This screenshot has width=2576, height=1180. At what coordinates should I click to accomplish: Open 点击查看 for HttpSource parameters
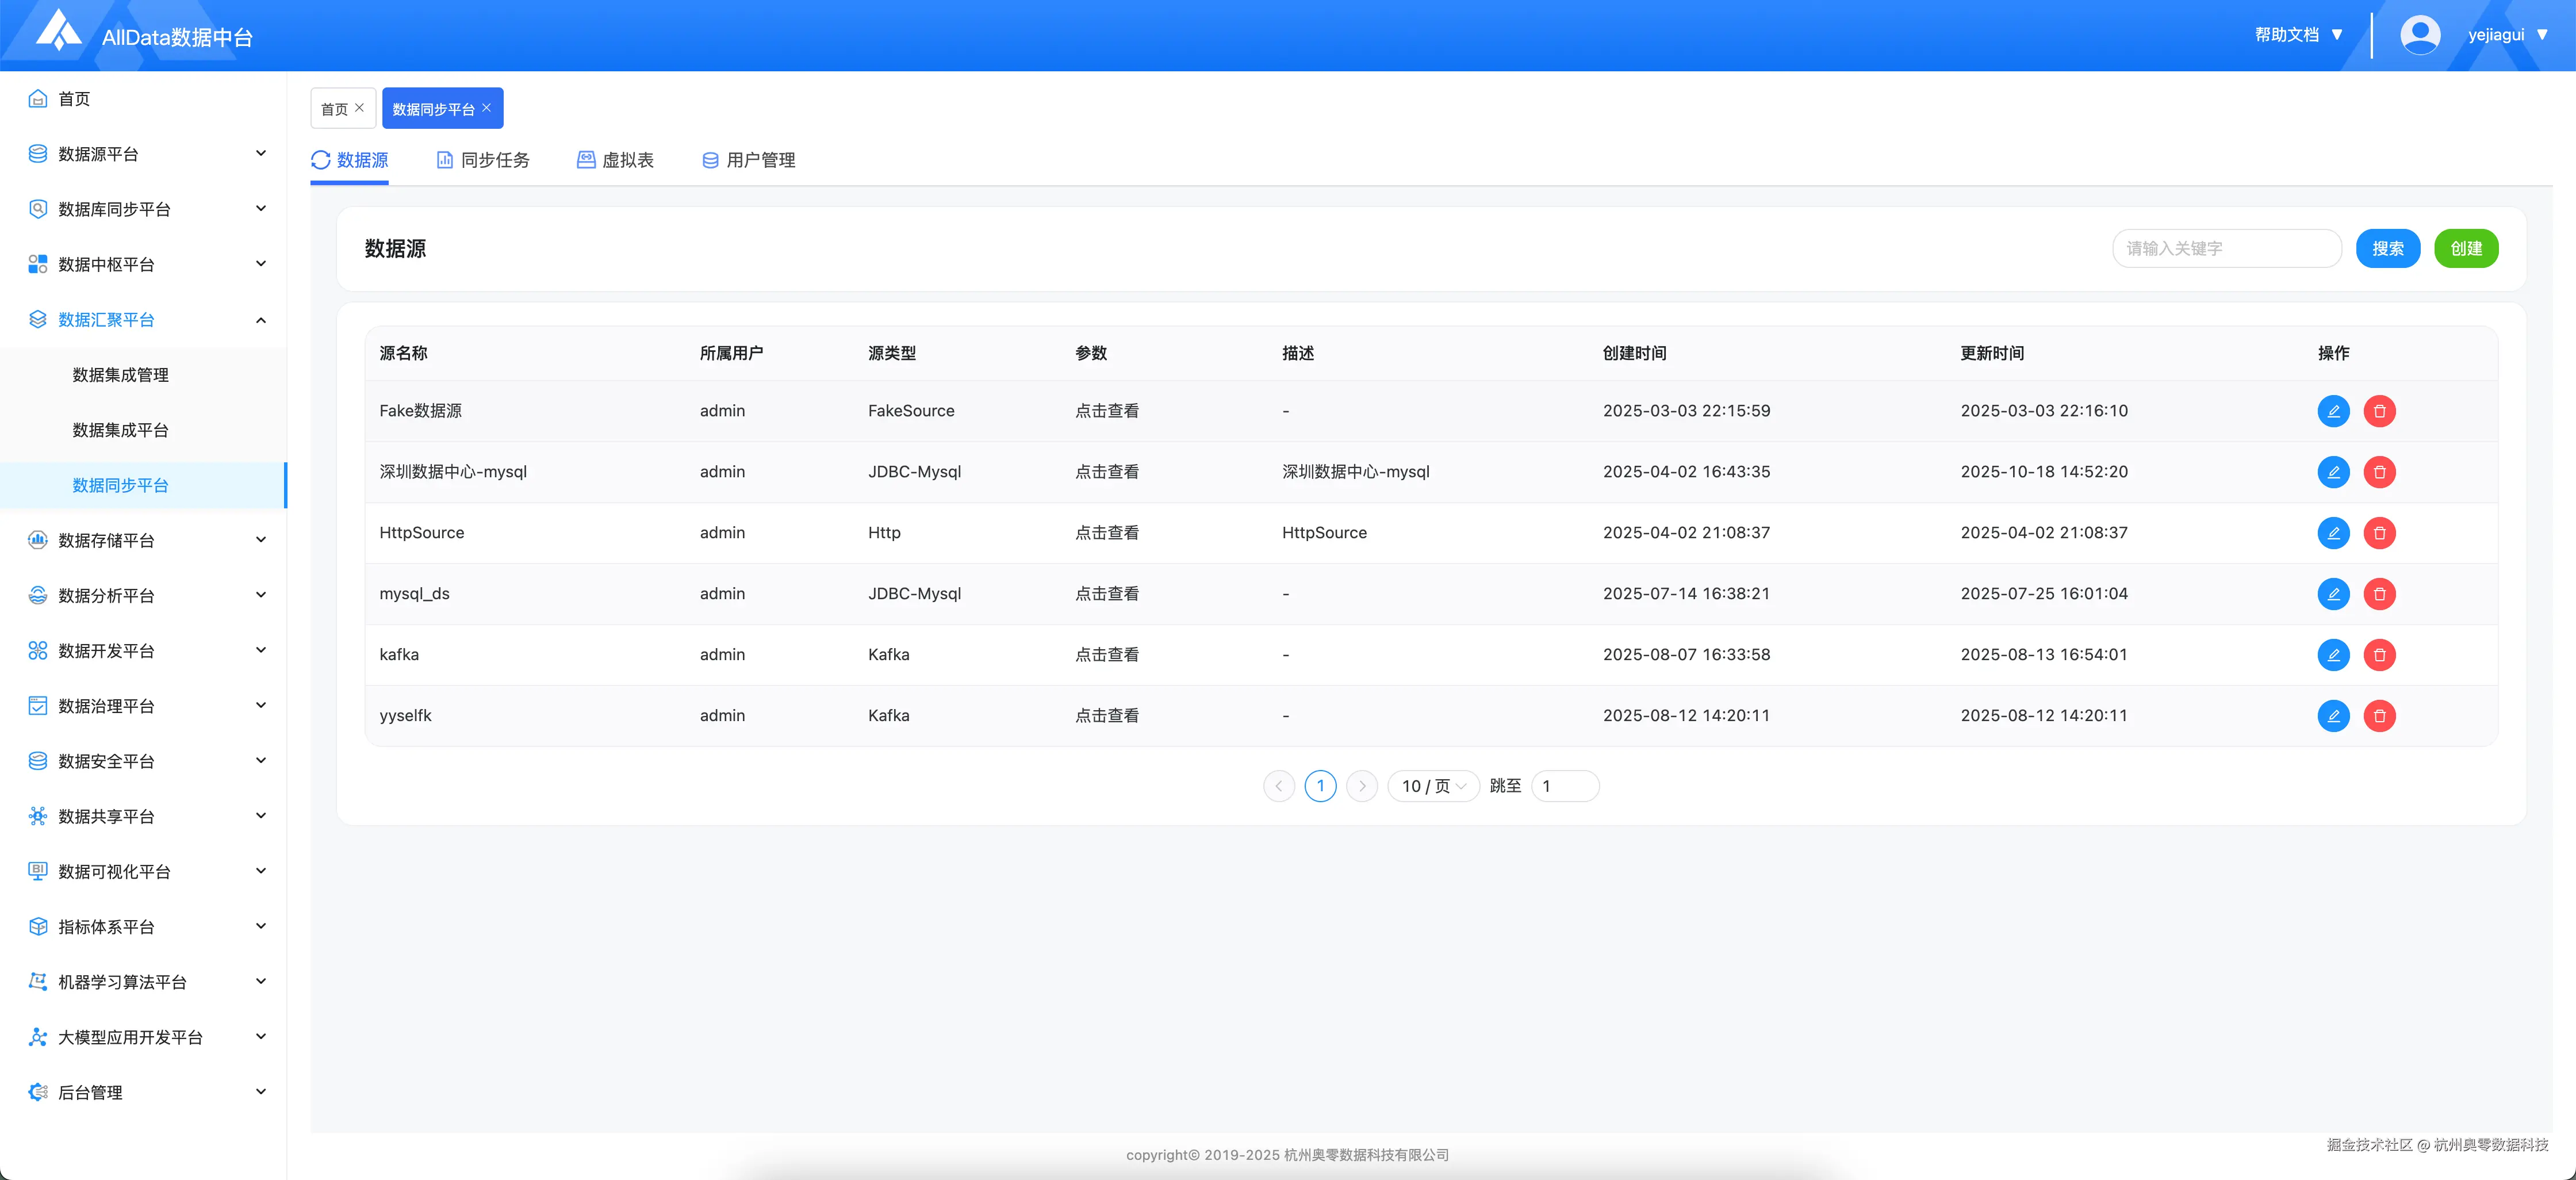coord(1107,532)
